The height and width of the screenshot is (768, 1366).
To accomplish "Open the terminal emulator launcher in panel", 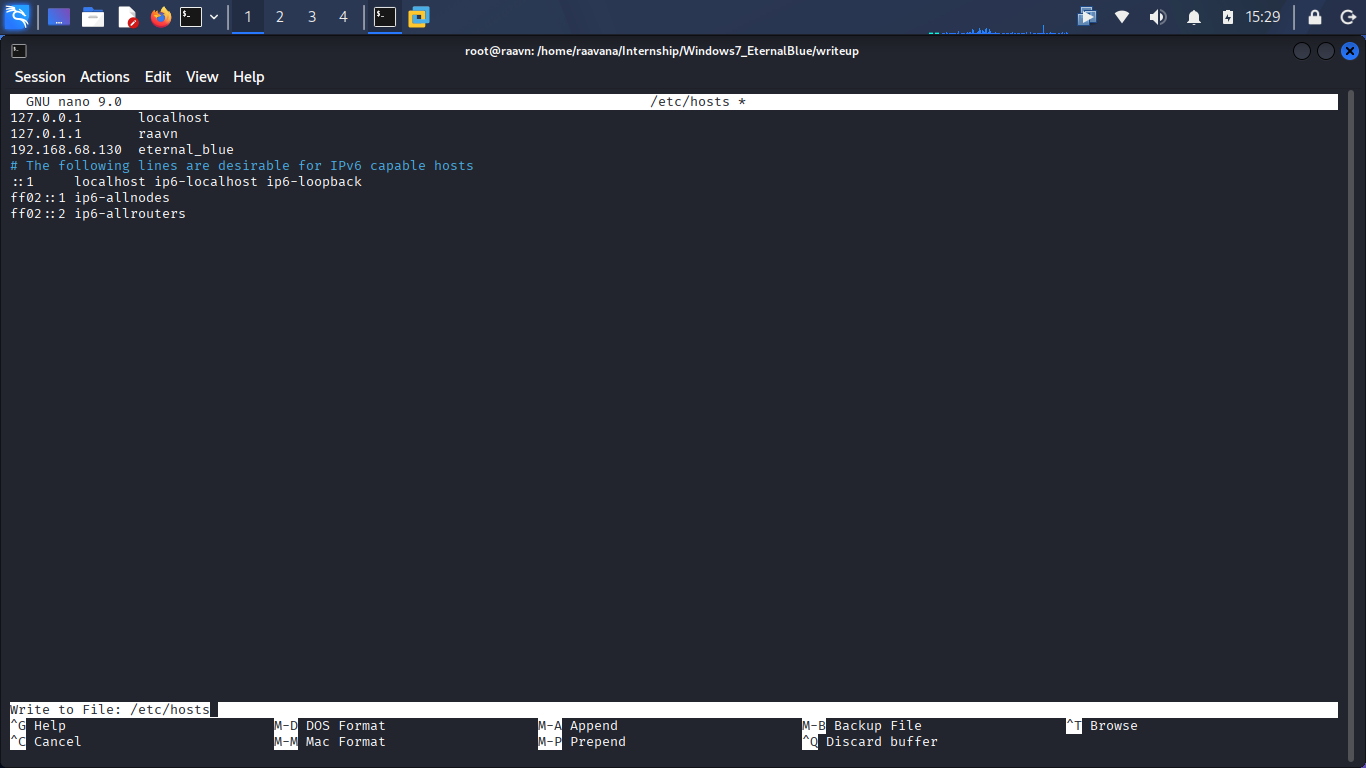I will (x=191, y=17).
